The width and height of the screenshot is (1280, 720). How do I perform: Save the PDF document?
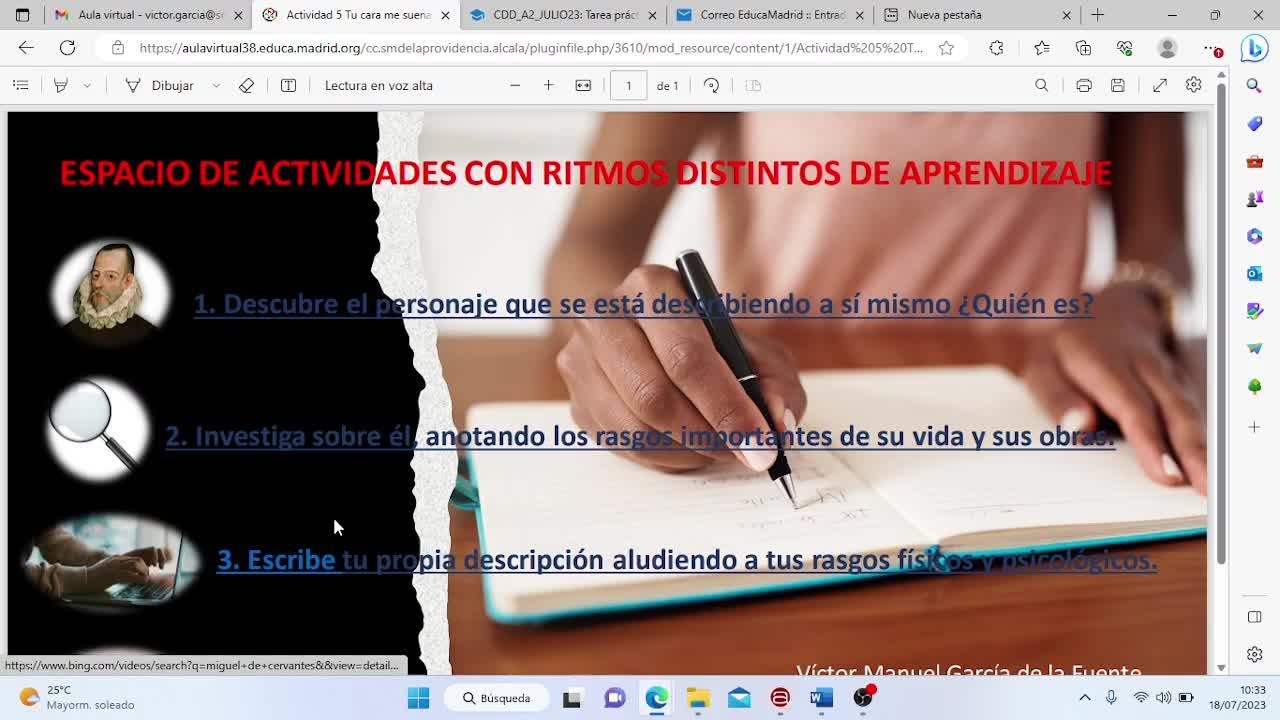point(1118,85)
